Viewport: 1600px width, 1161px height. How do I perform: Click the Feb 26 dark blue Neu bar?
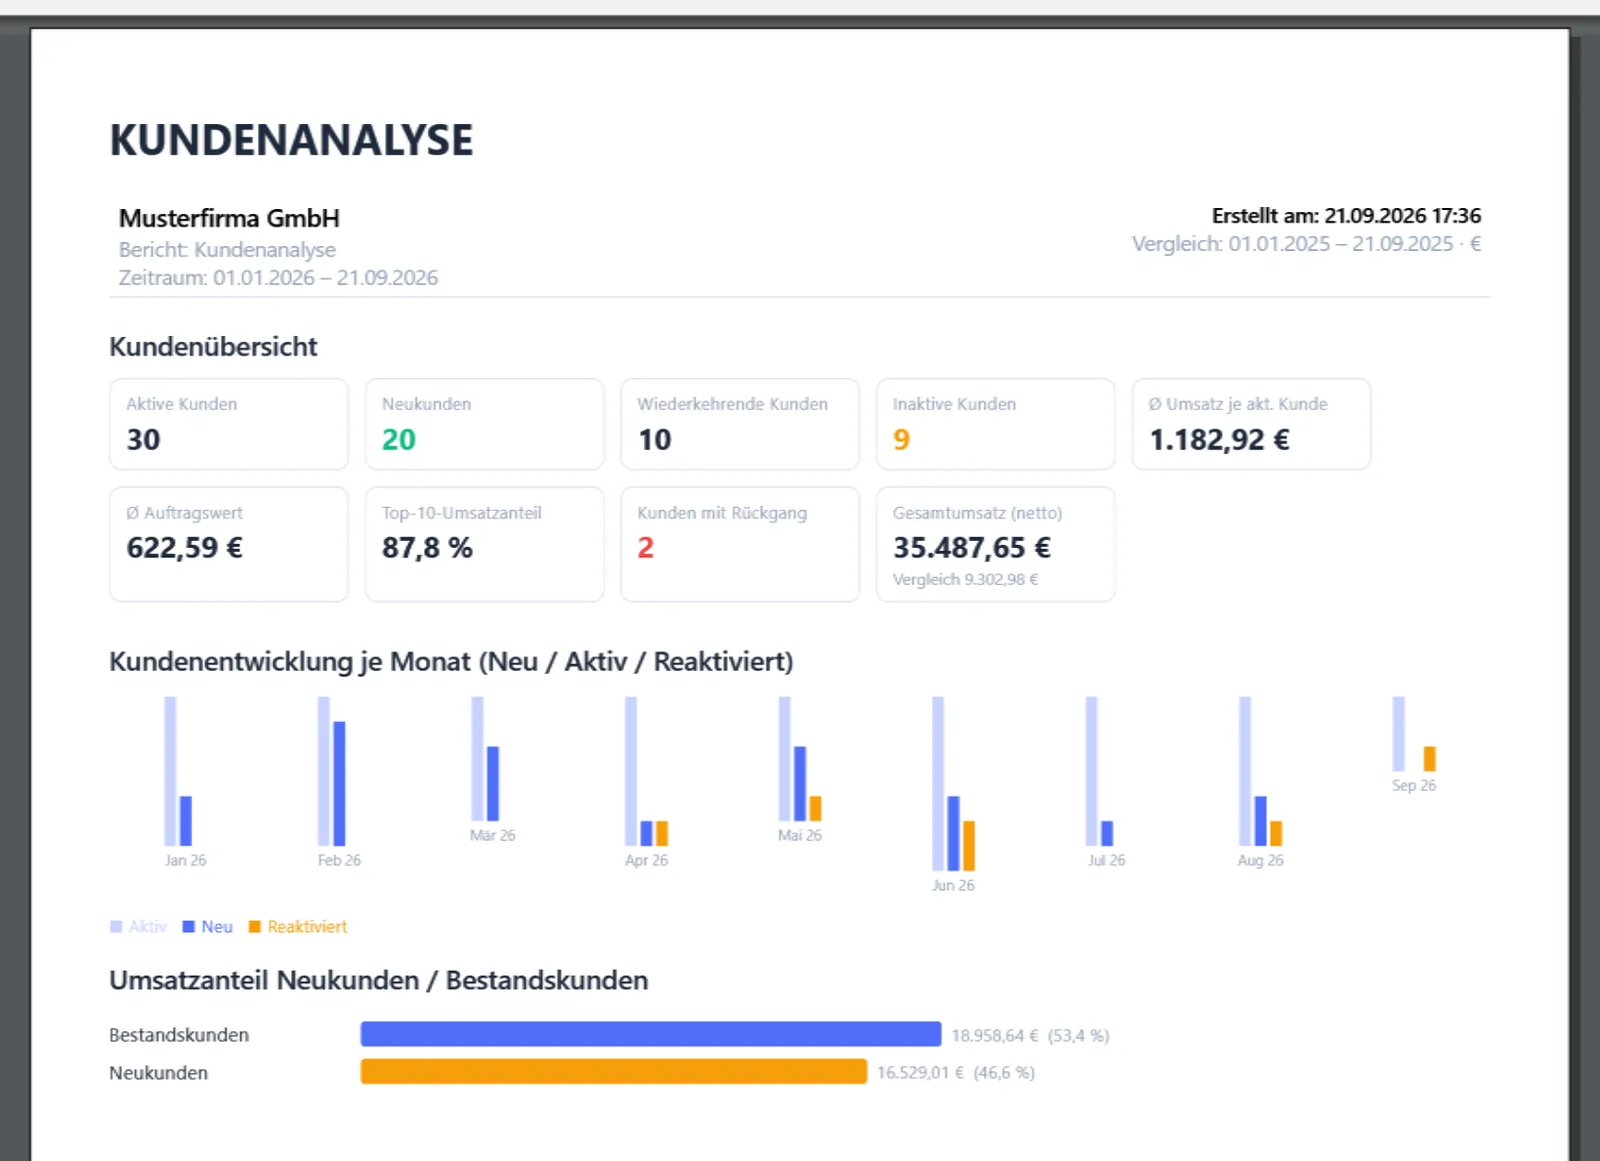[x=339, y=784]
